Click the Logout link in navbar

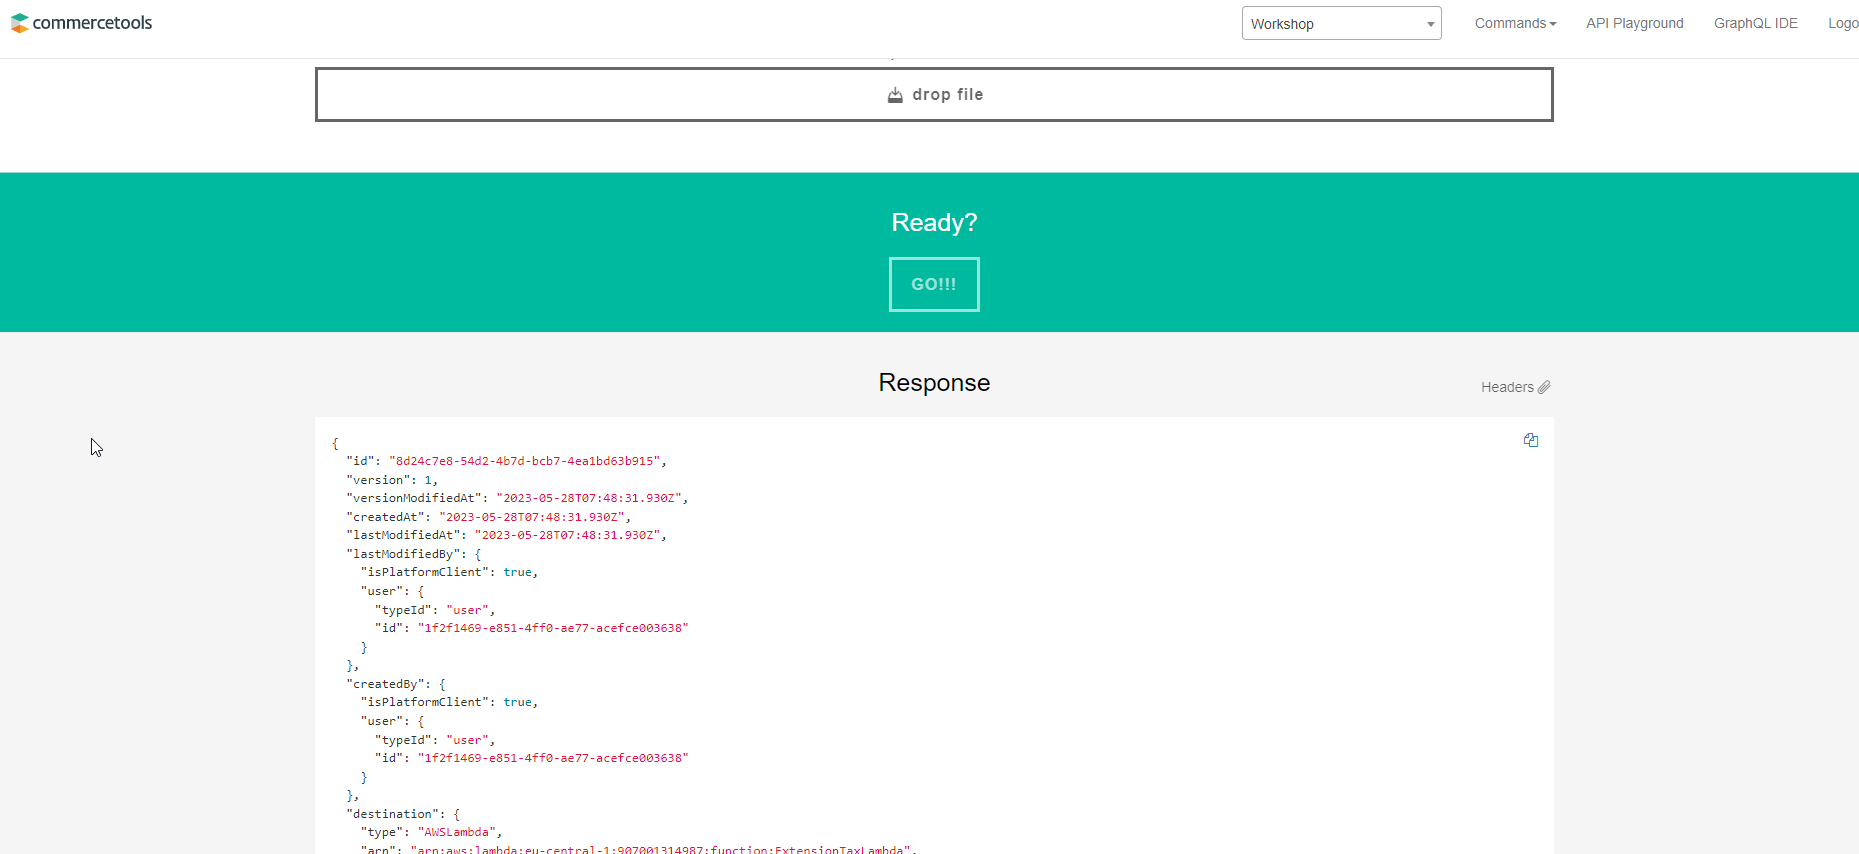(1842, 24)
